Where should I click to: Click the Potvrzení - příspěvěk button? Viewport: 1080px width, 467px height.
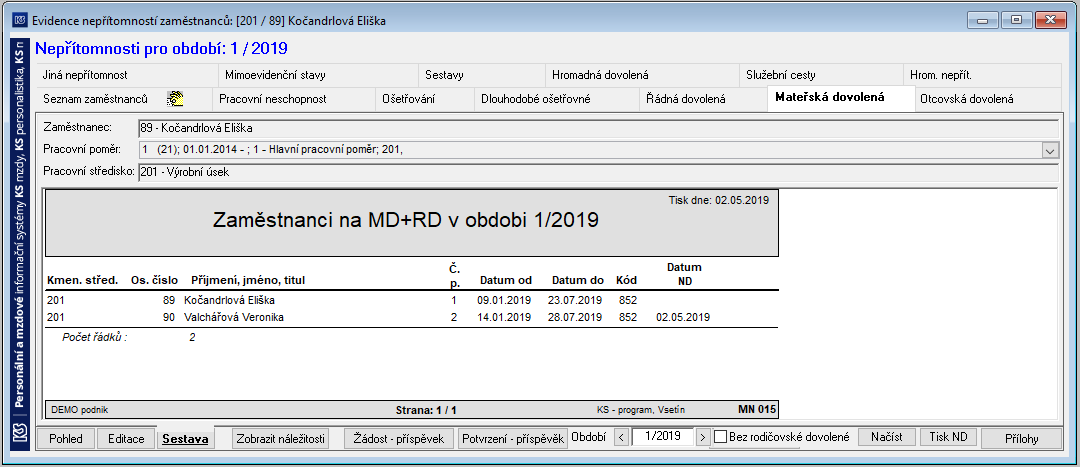(x=513, y=438)
